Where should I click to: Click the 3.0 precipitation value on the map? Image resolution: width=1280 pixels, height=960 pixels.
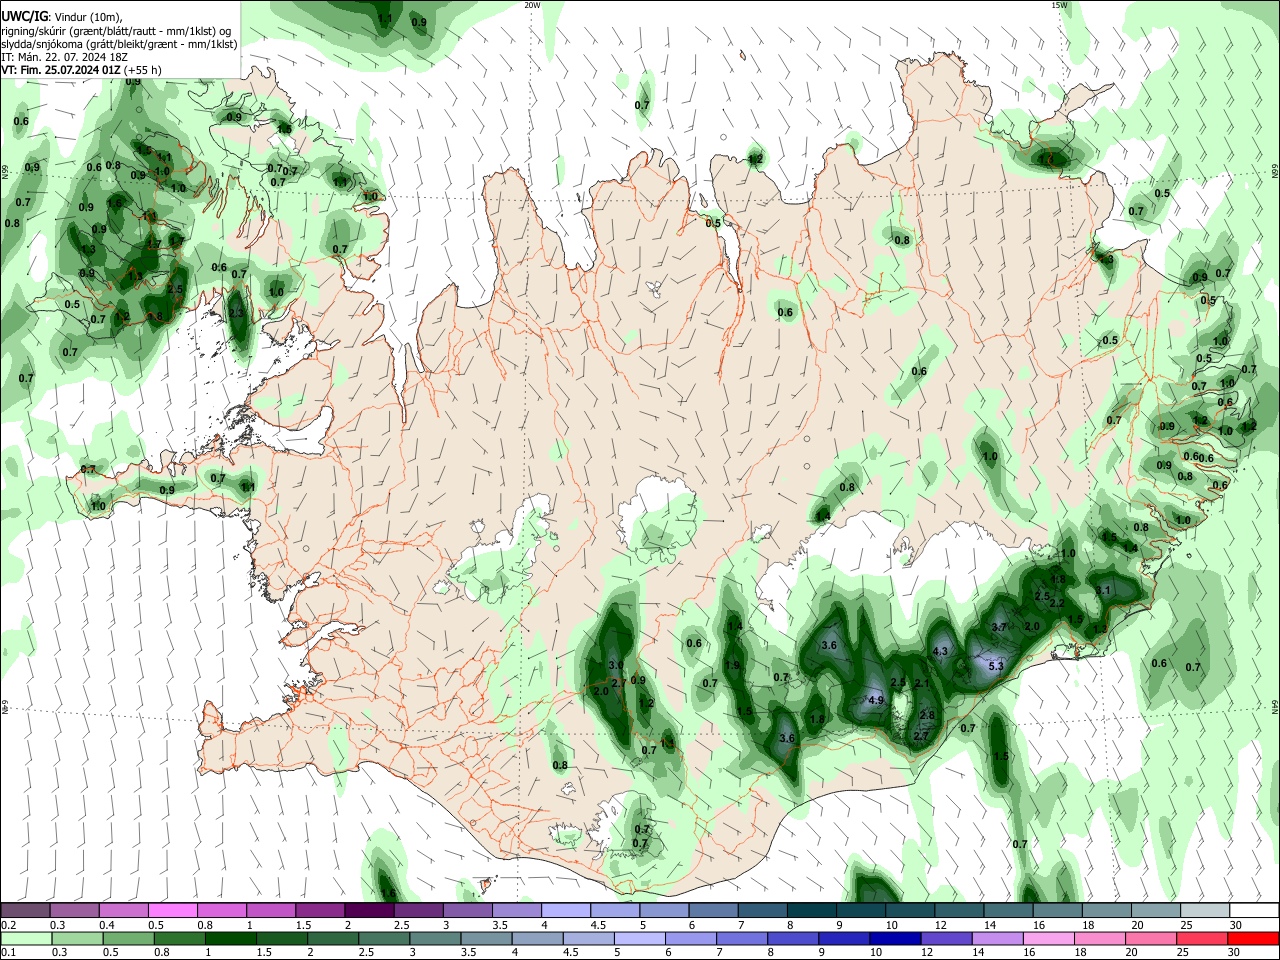616,665
